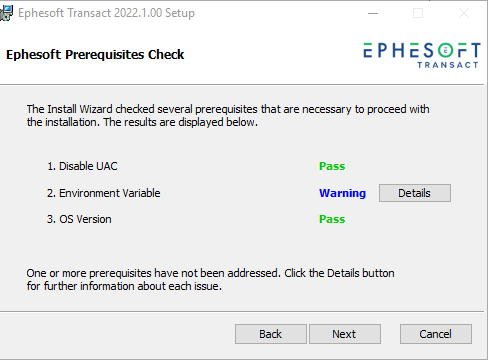The height and width of the screenshot is (363, 489).
Task: Click the Pass status beside OS Version
Action: click(332, 219)
